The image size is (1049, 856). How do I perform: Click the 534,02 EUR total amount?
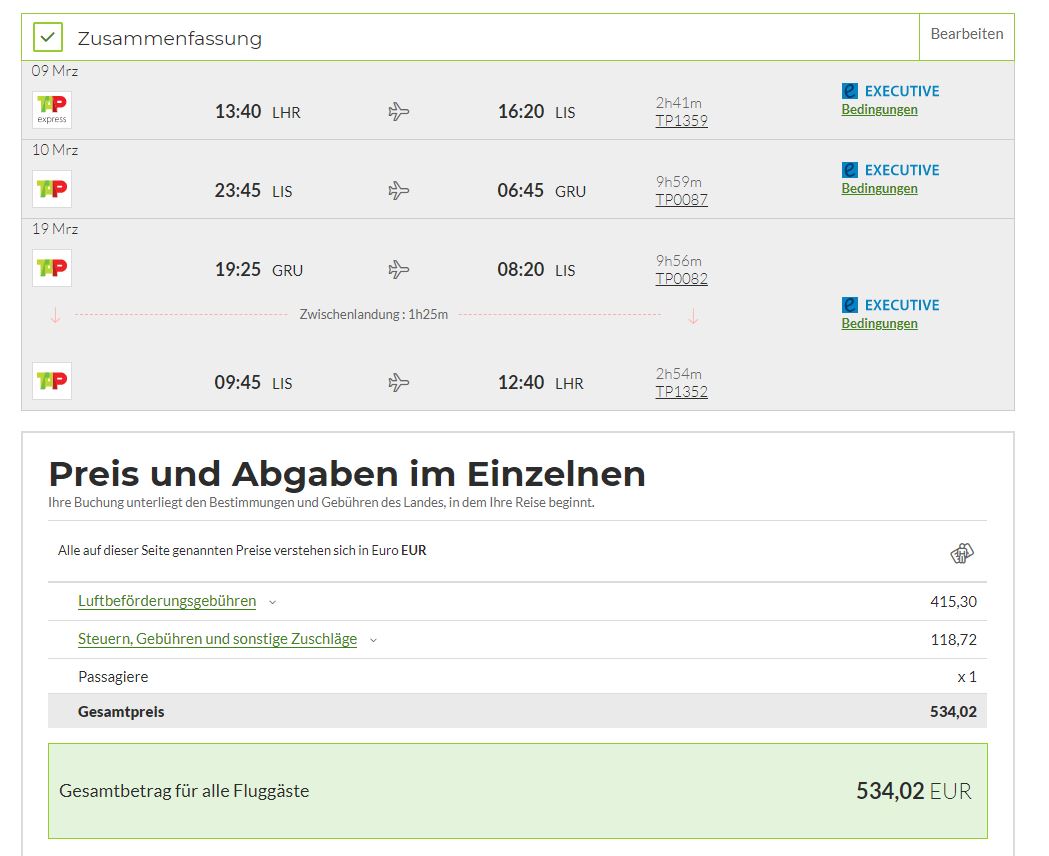point(914,791)
